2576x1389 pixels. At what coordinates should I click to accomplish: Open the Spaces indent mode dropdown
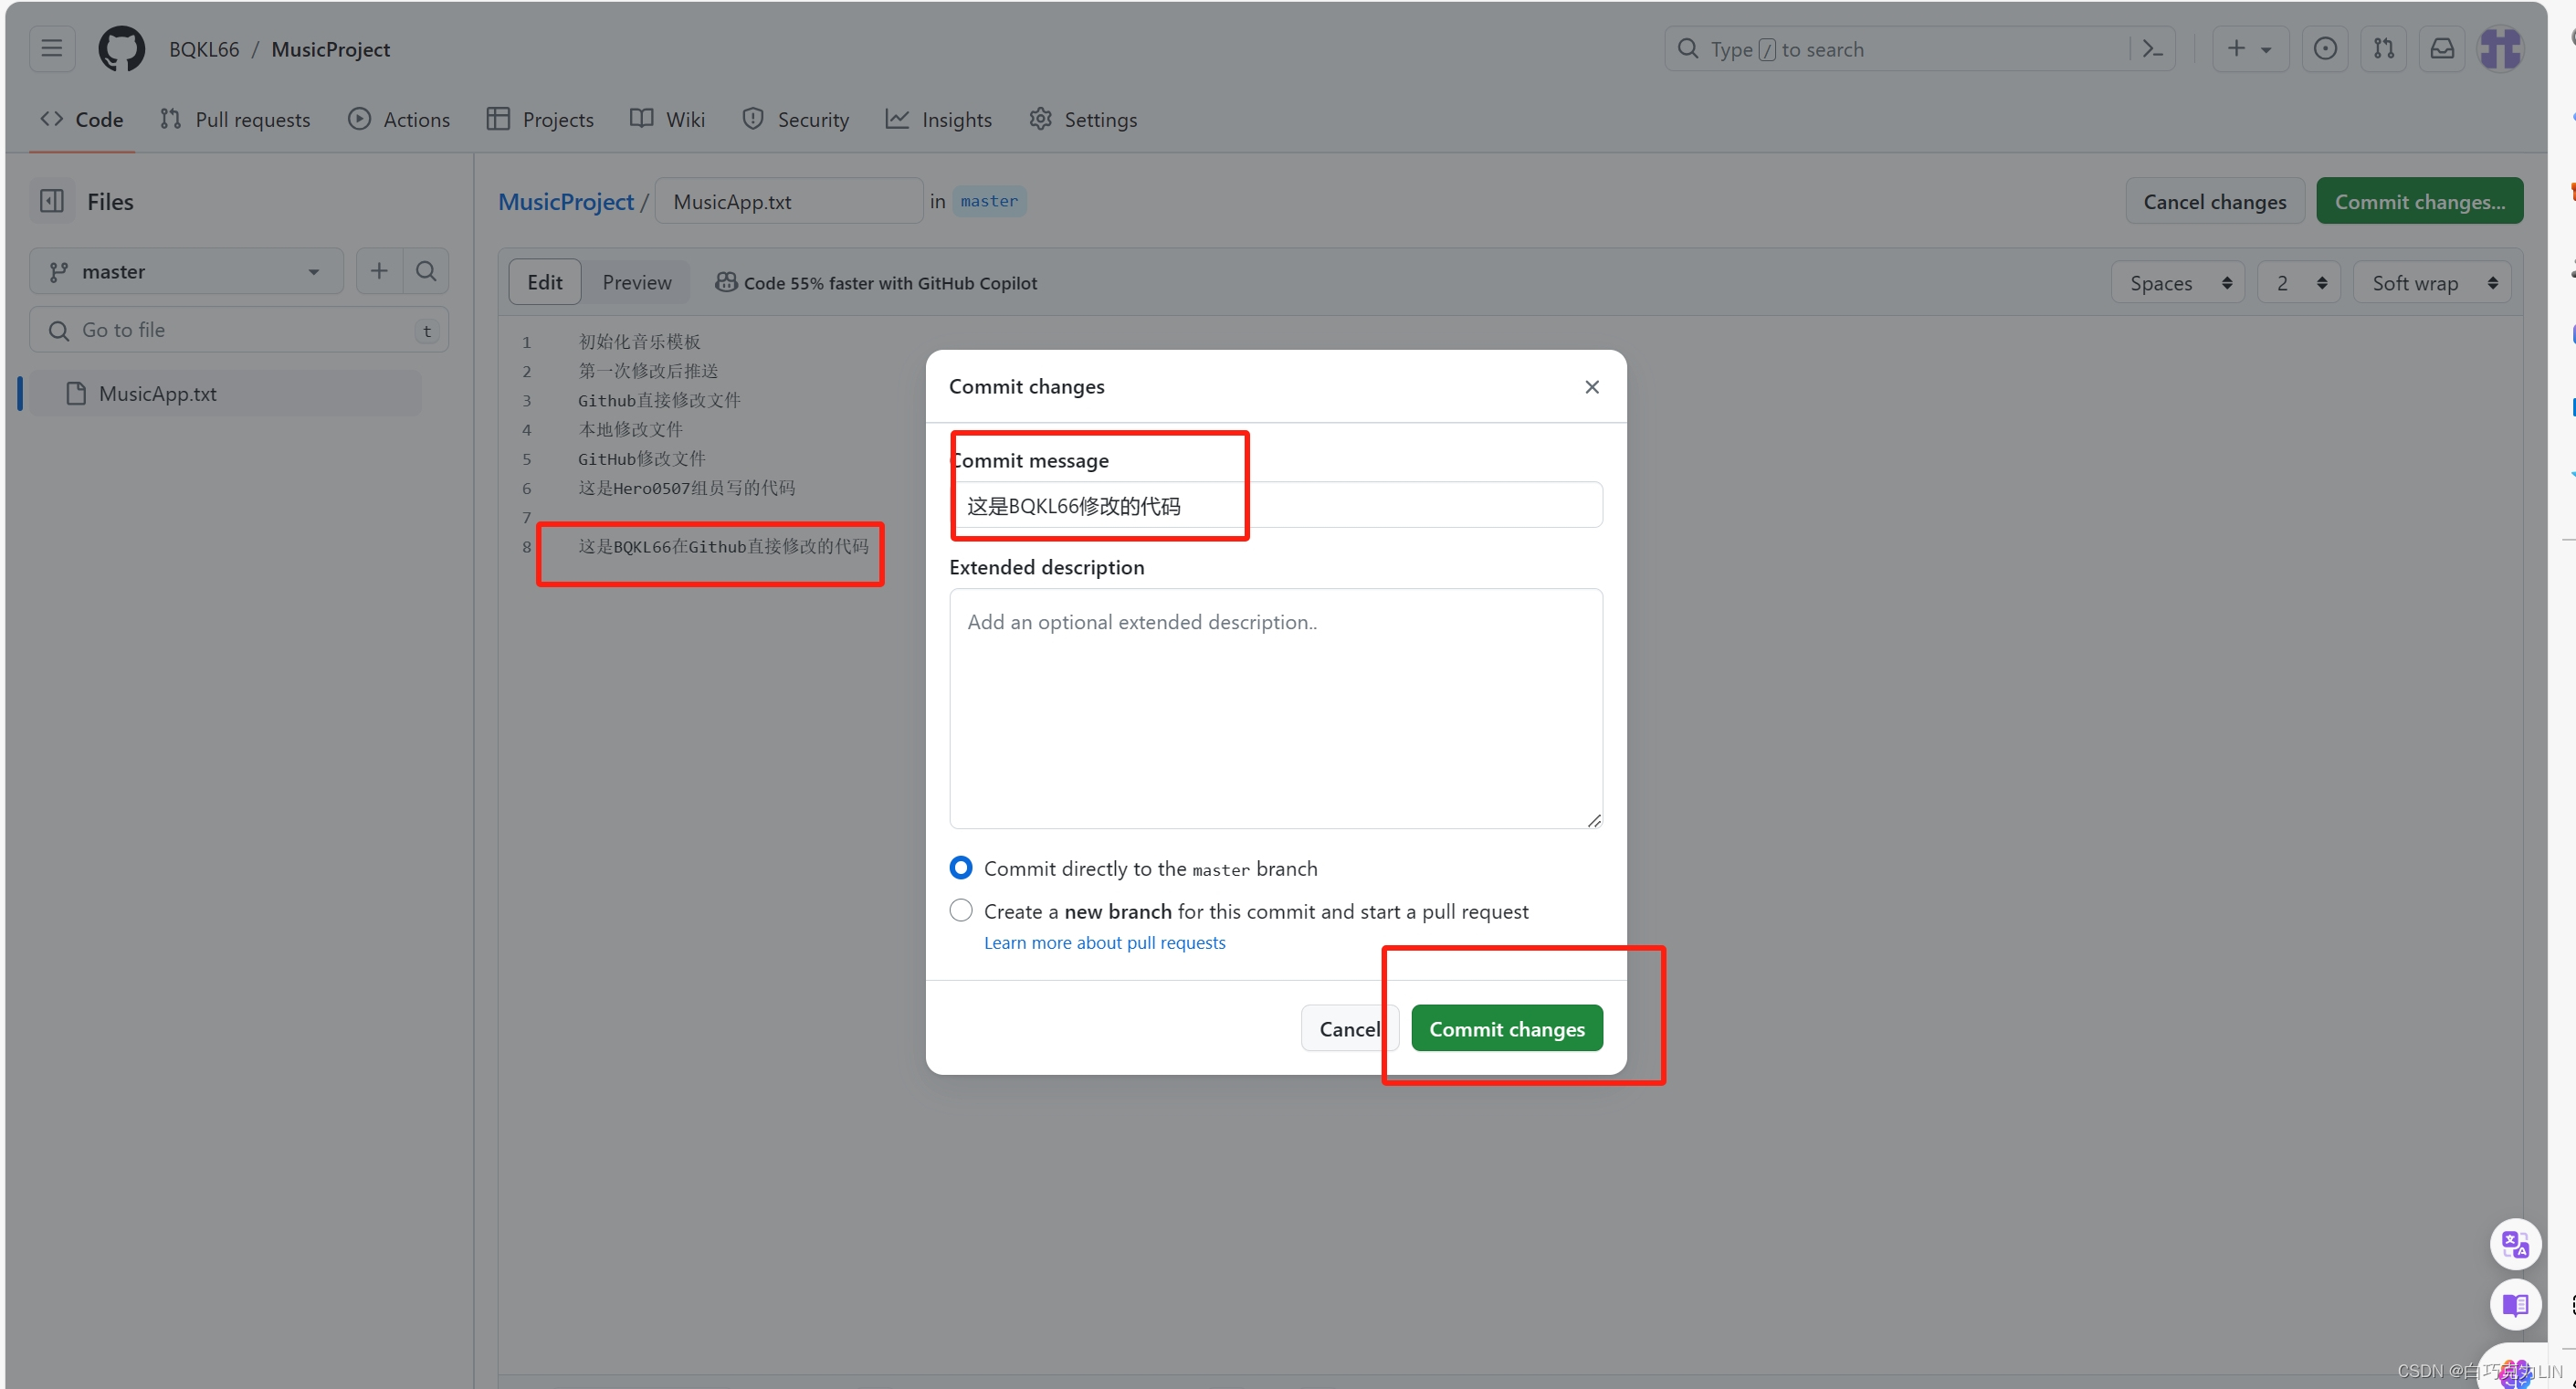point(2178,283)
